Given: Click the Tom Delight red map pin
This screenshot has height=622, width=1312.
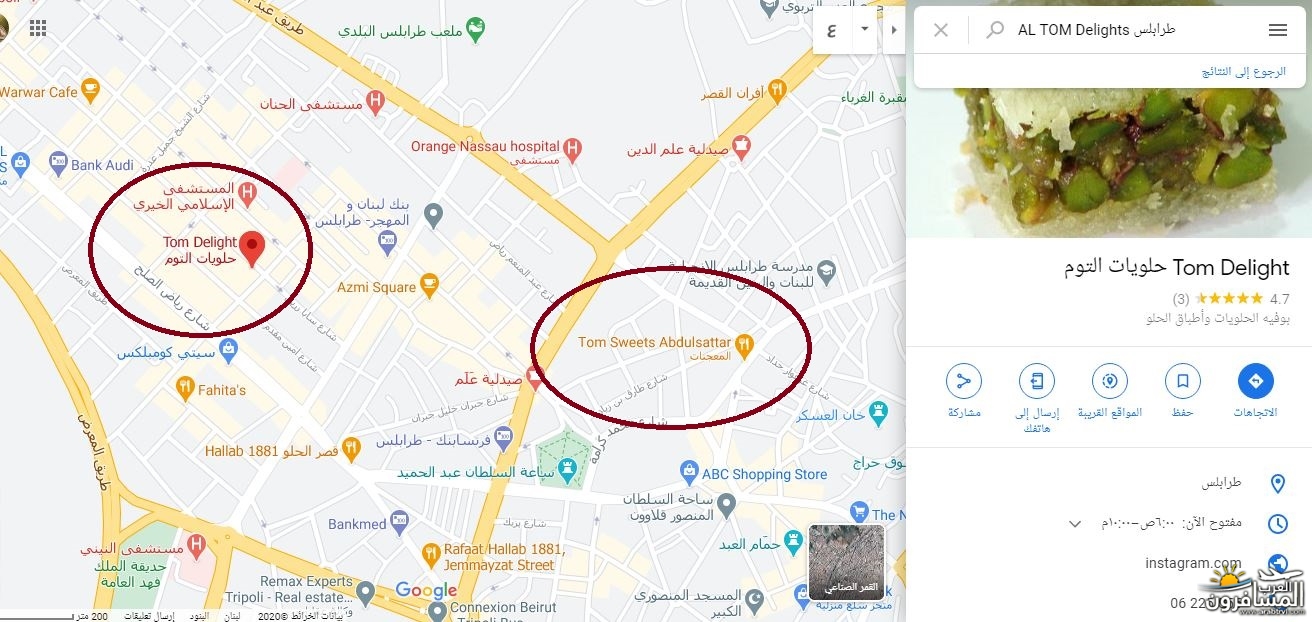Looking at the screenshot, I should coord(253,249).
